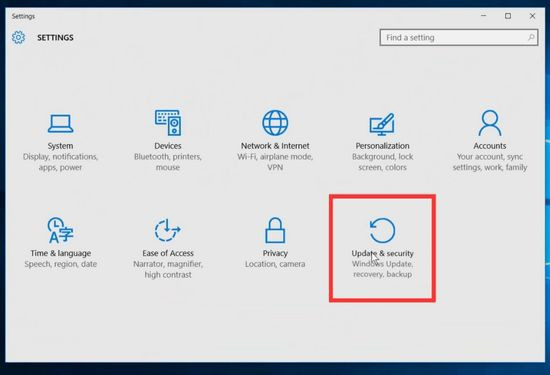
Task: Click the Accounts label text
Action: click(490, 146)
